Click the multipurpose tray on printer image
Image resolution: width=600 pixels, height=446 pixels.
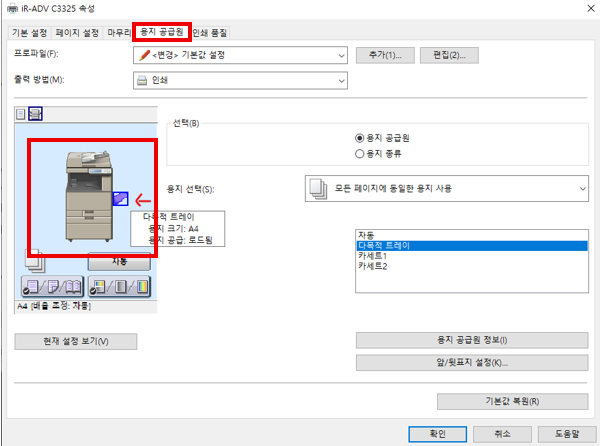120,199
